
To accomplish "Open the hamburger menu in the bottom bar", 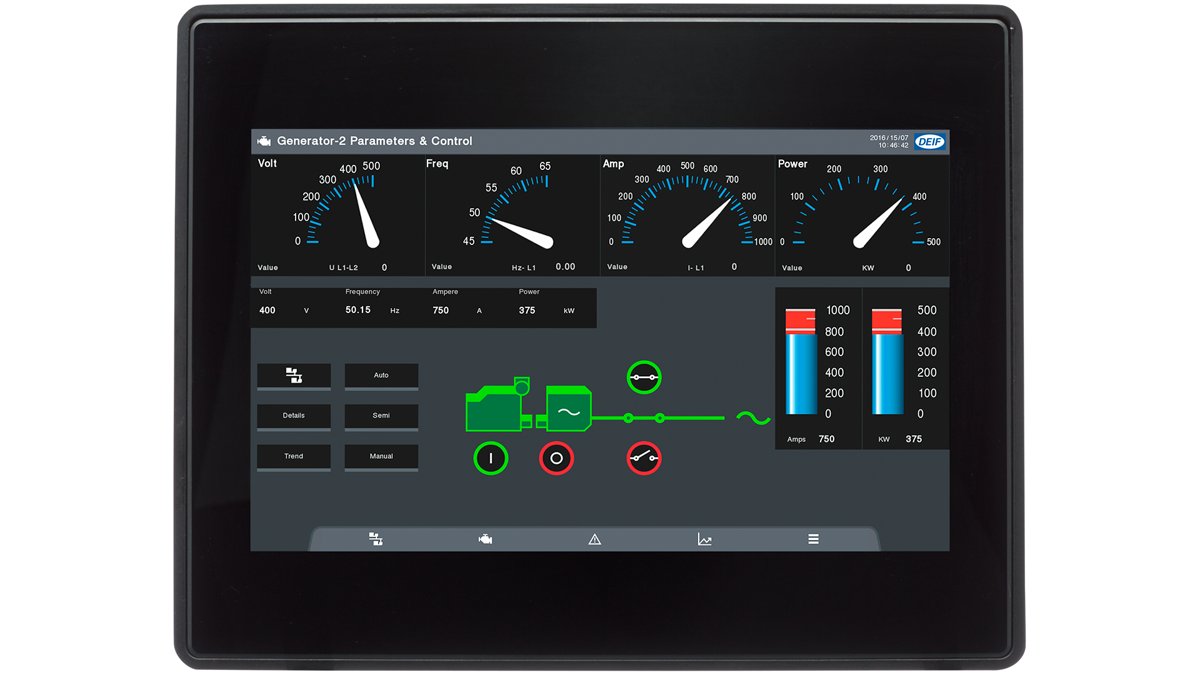I will click(x=814, y=539).
